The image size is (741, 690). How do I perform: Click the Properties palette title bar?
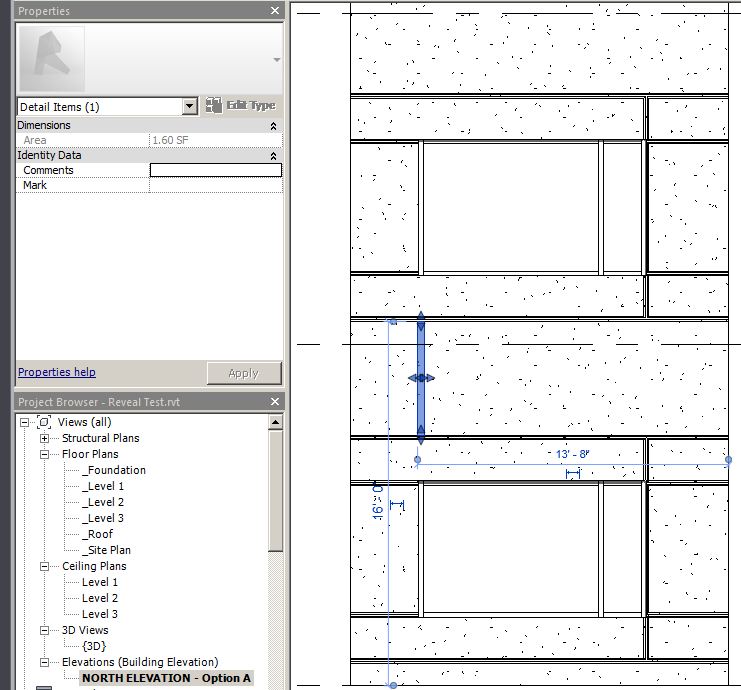point(149,10)
